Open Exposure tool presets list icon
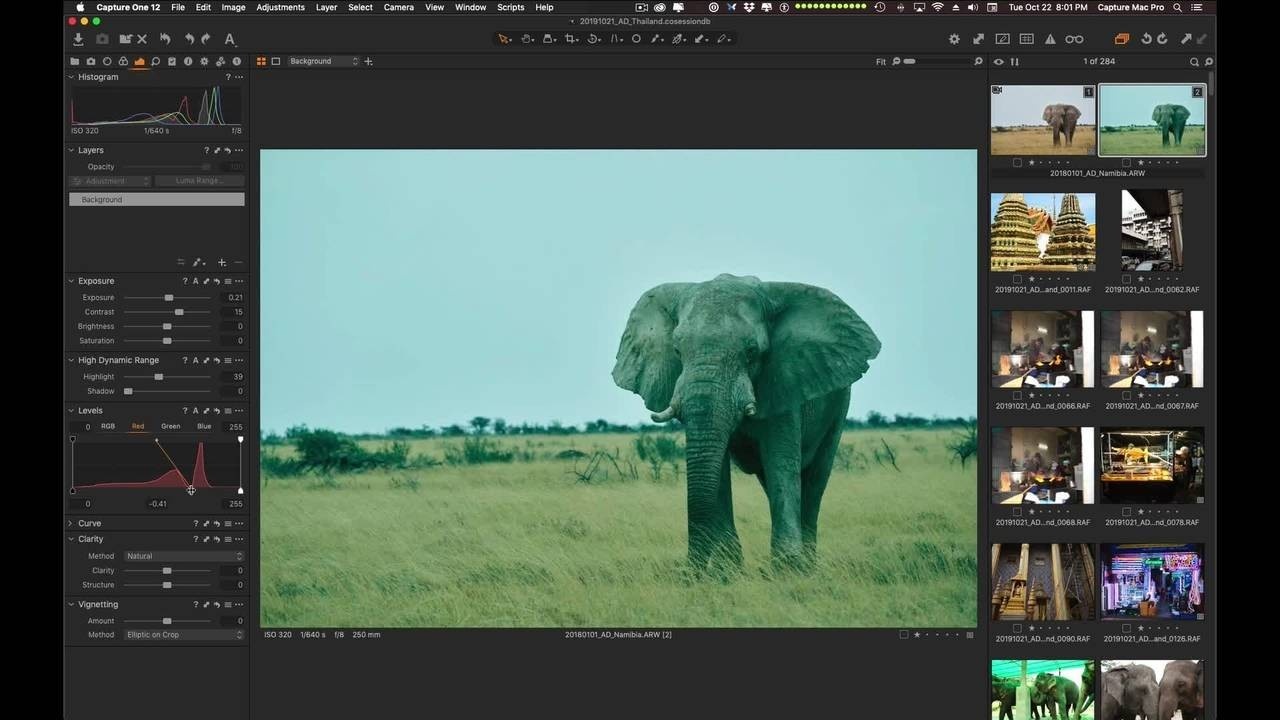This screenshot has height=720, width=1280. pos(228,281)
